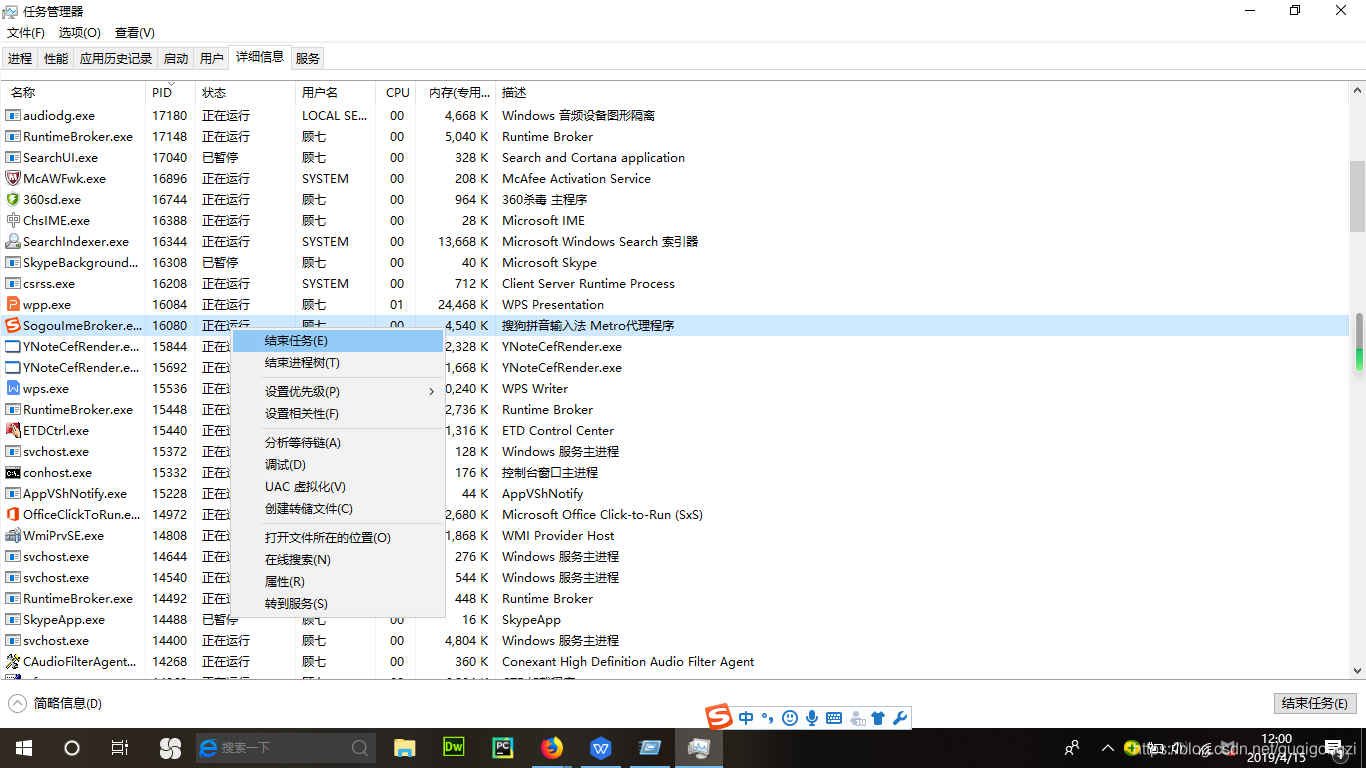Screen dimensions: 1366x768
Task: Switch to the 应用历史记录 tab
Action: click(x=116, y=59)
